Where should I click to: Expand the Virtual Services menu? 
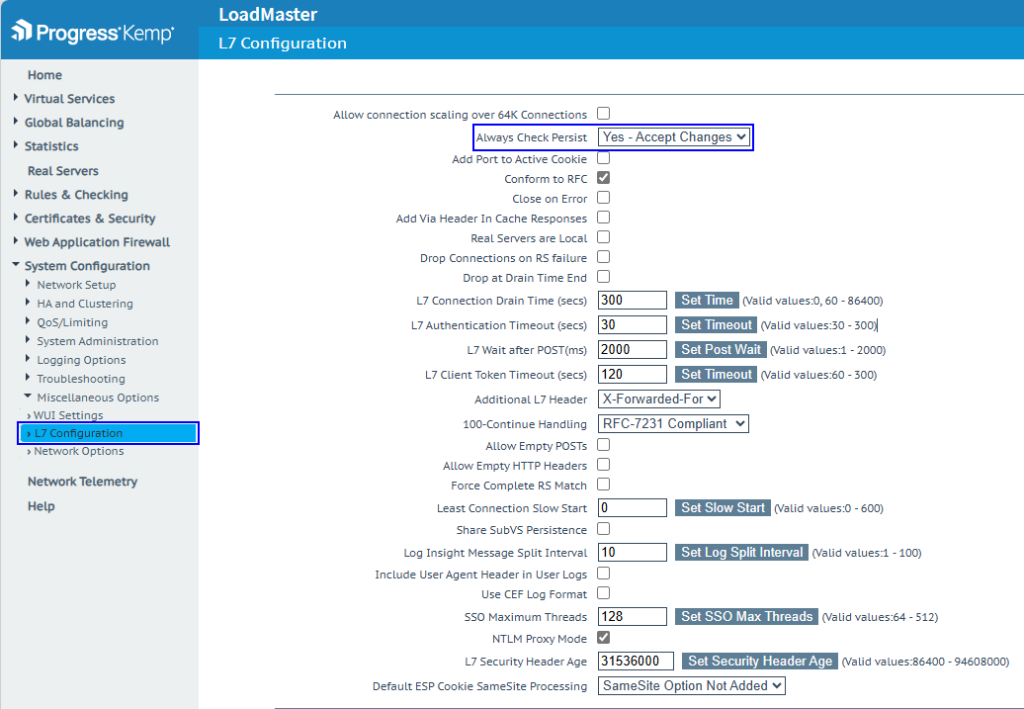click(x=69, y=99)
